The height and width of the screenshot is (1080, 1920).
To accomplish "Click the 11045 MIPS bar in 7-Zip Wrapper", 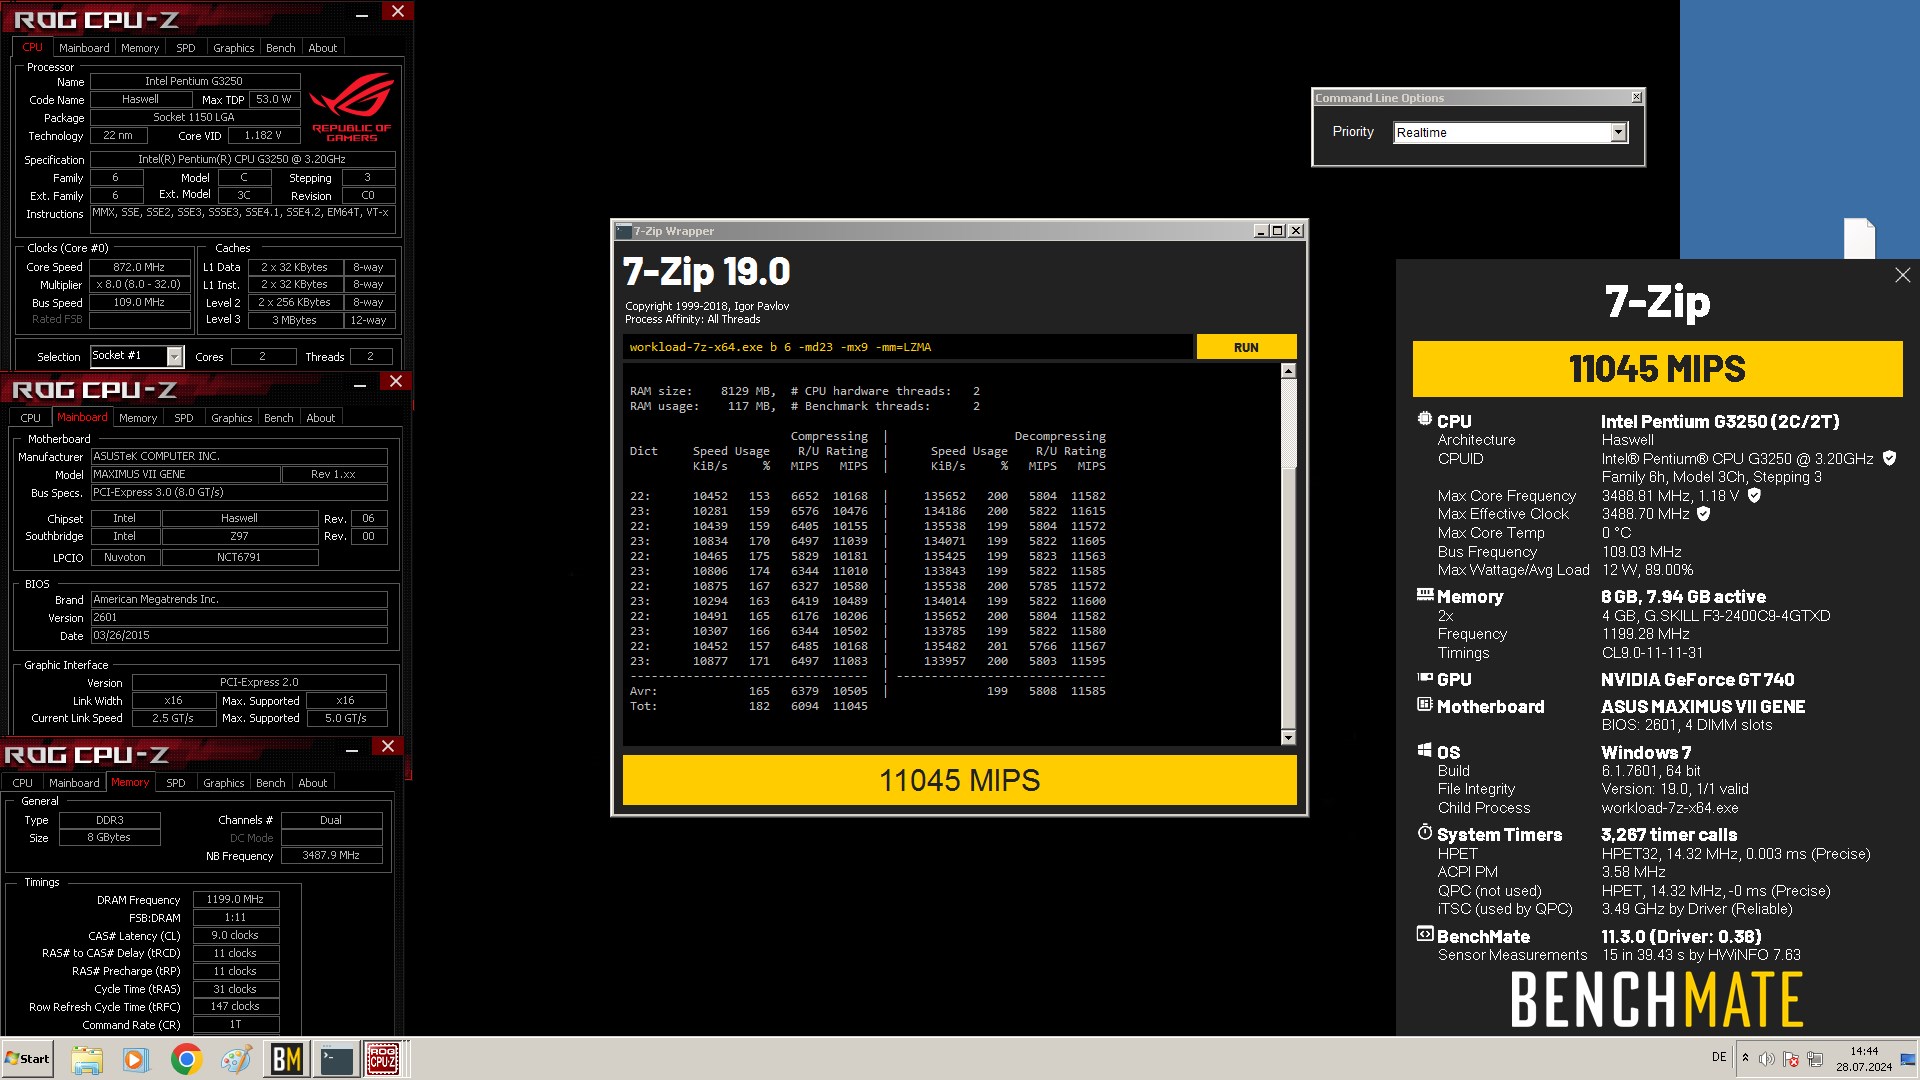I will [959, 780].
